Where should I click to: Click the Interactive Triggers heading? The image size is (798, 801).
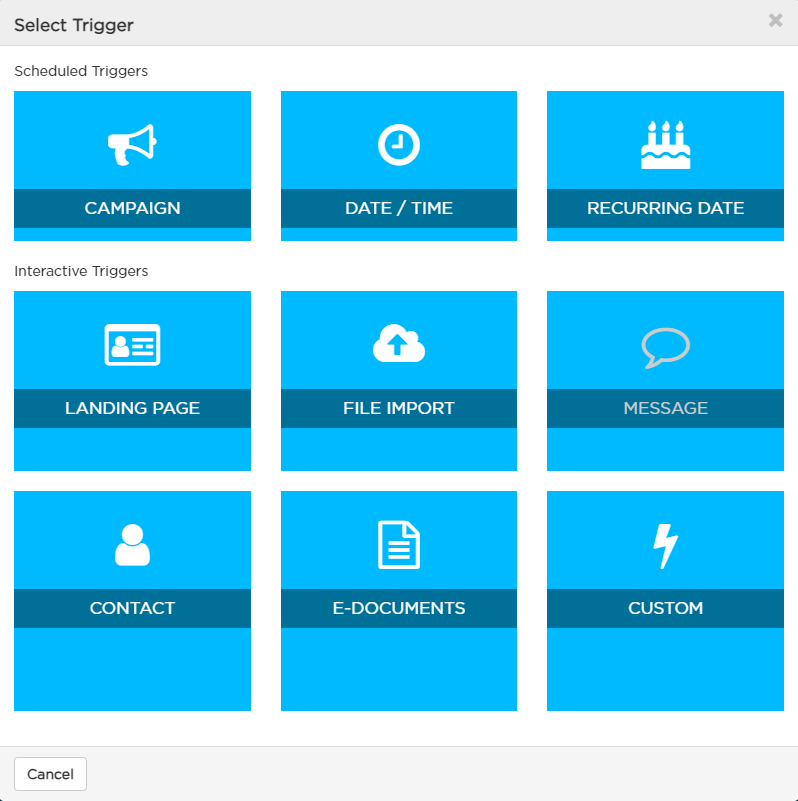pos(81,271)
